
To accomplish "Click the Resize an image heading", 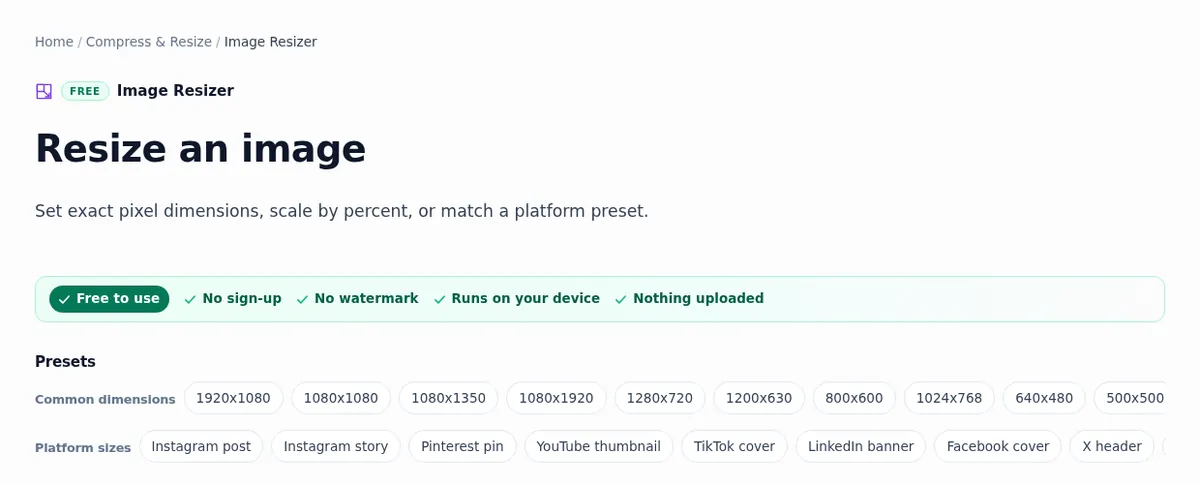I will [x=201, y=149].
